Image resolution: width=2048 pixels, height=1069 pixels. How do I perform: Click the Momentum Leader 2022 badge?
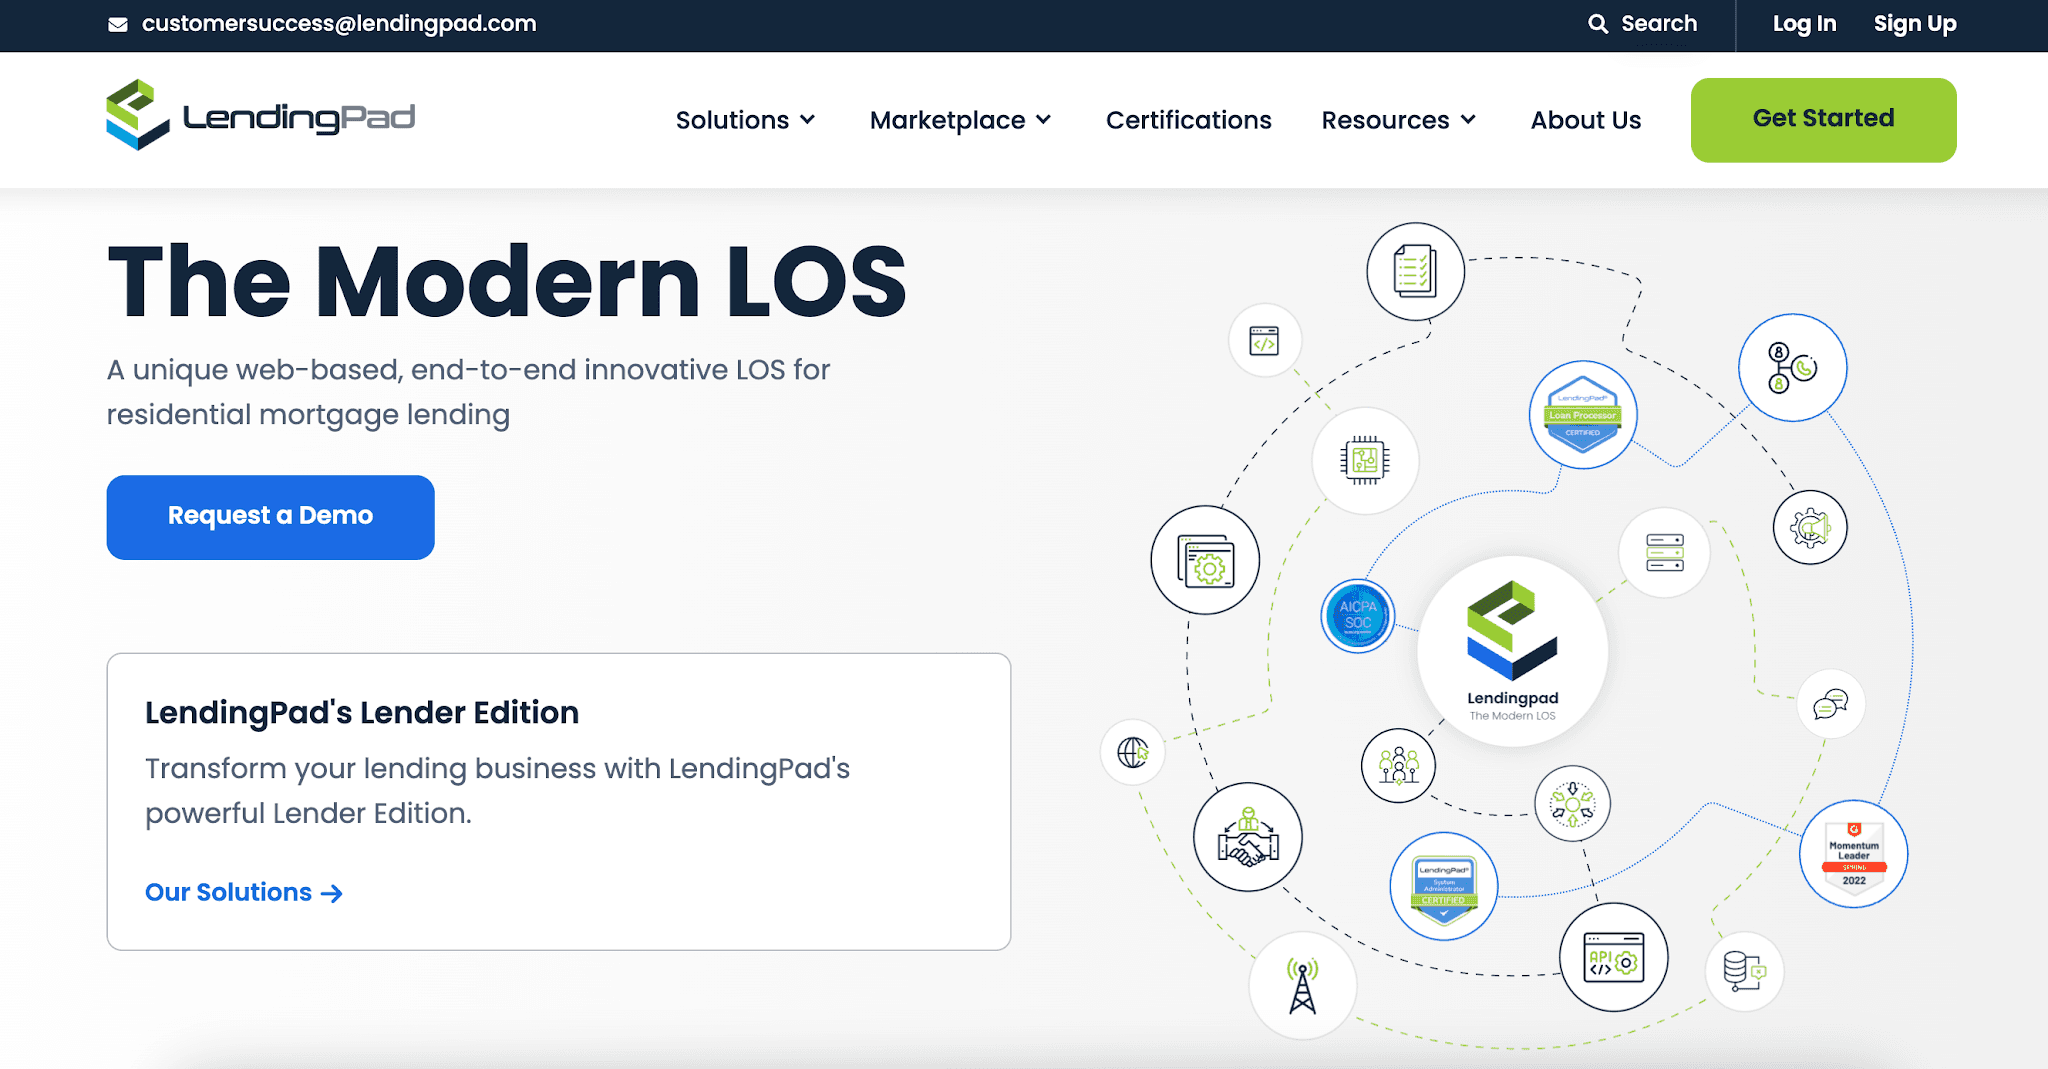1854,854
